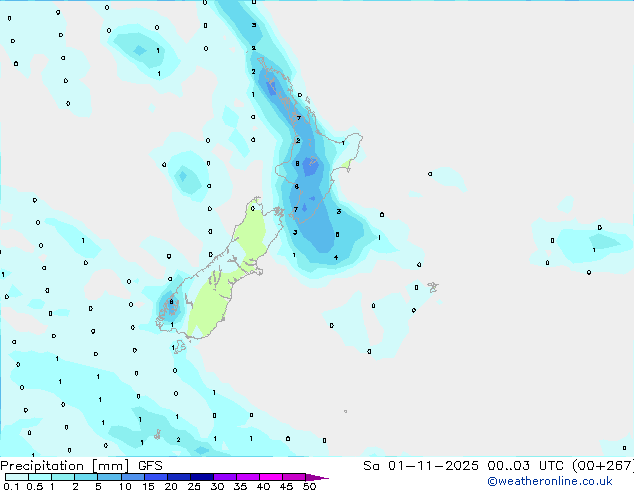
Task: Click the 20–25 mm legend color box
Action: click(x=179, y=477)
